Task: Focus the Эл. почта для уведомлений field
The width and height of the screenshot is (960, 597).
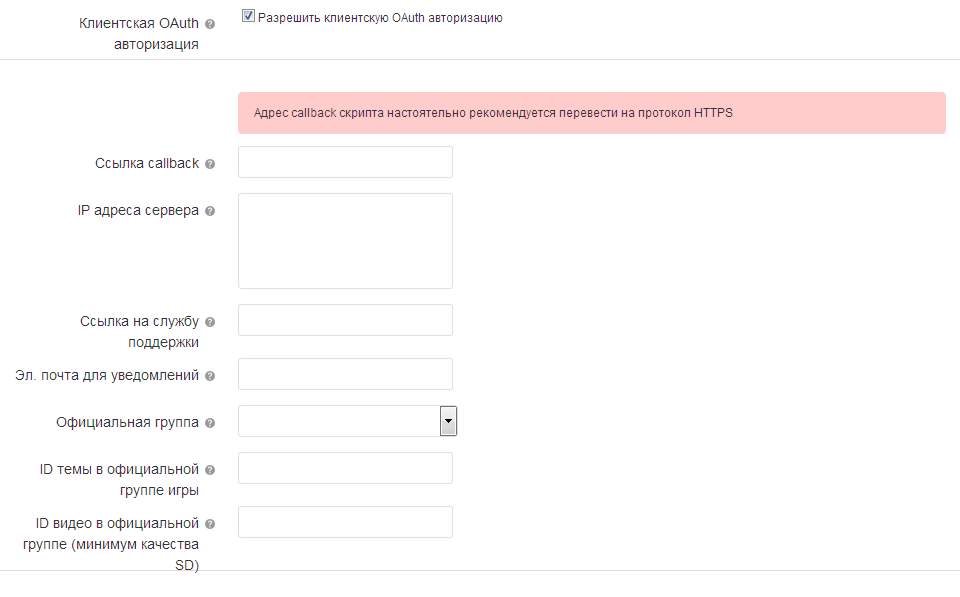Action: (x=345, y=374)
